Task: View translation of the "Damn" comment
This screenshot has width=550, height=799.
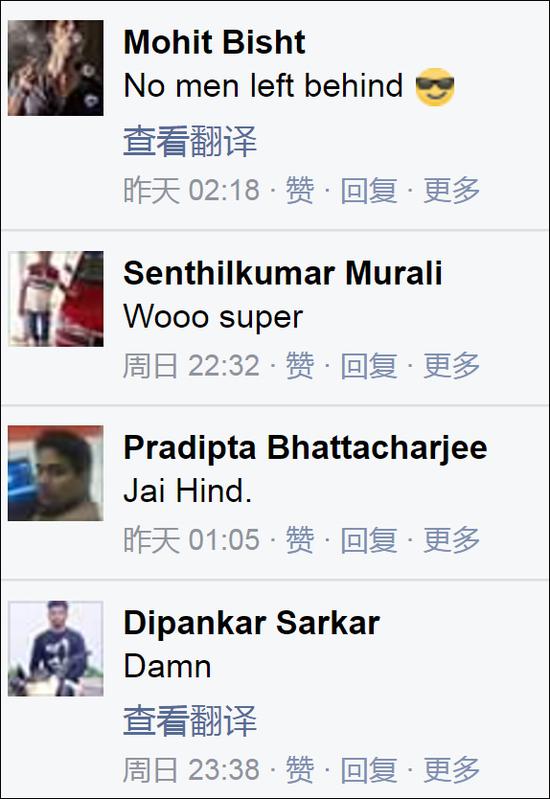Action: point(190,721)
